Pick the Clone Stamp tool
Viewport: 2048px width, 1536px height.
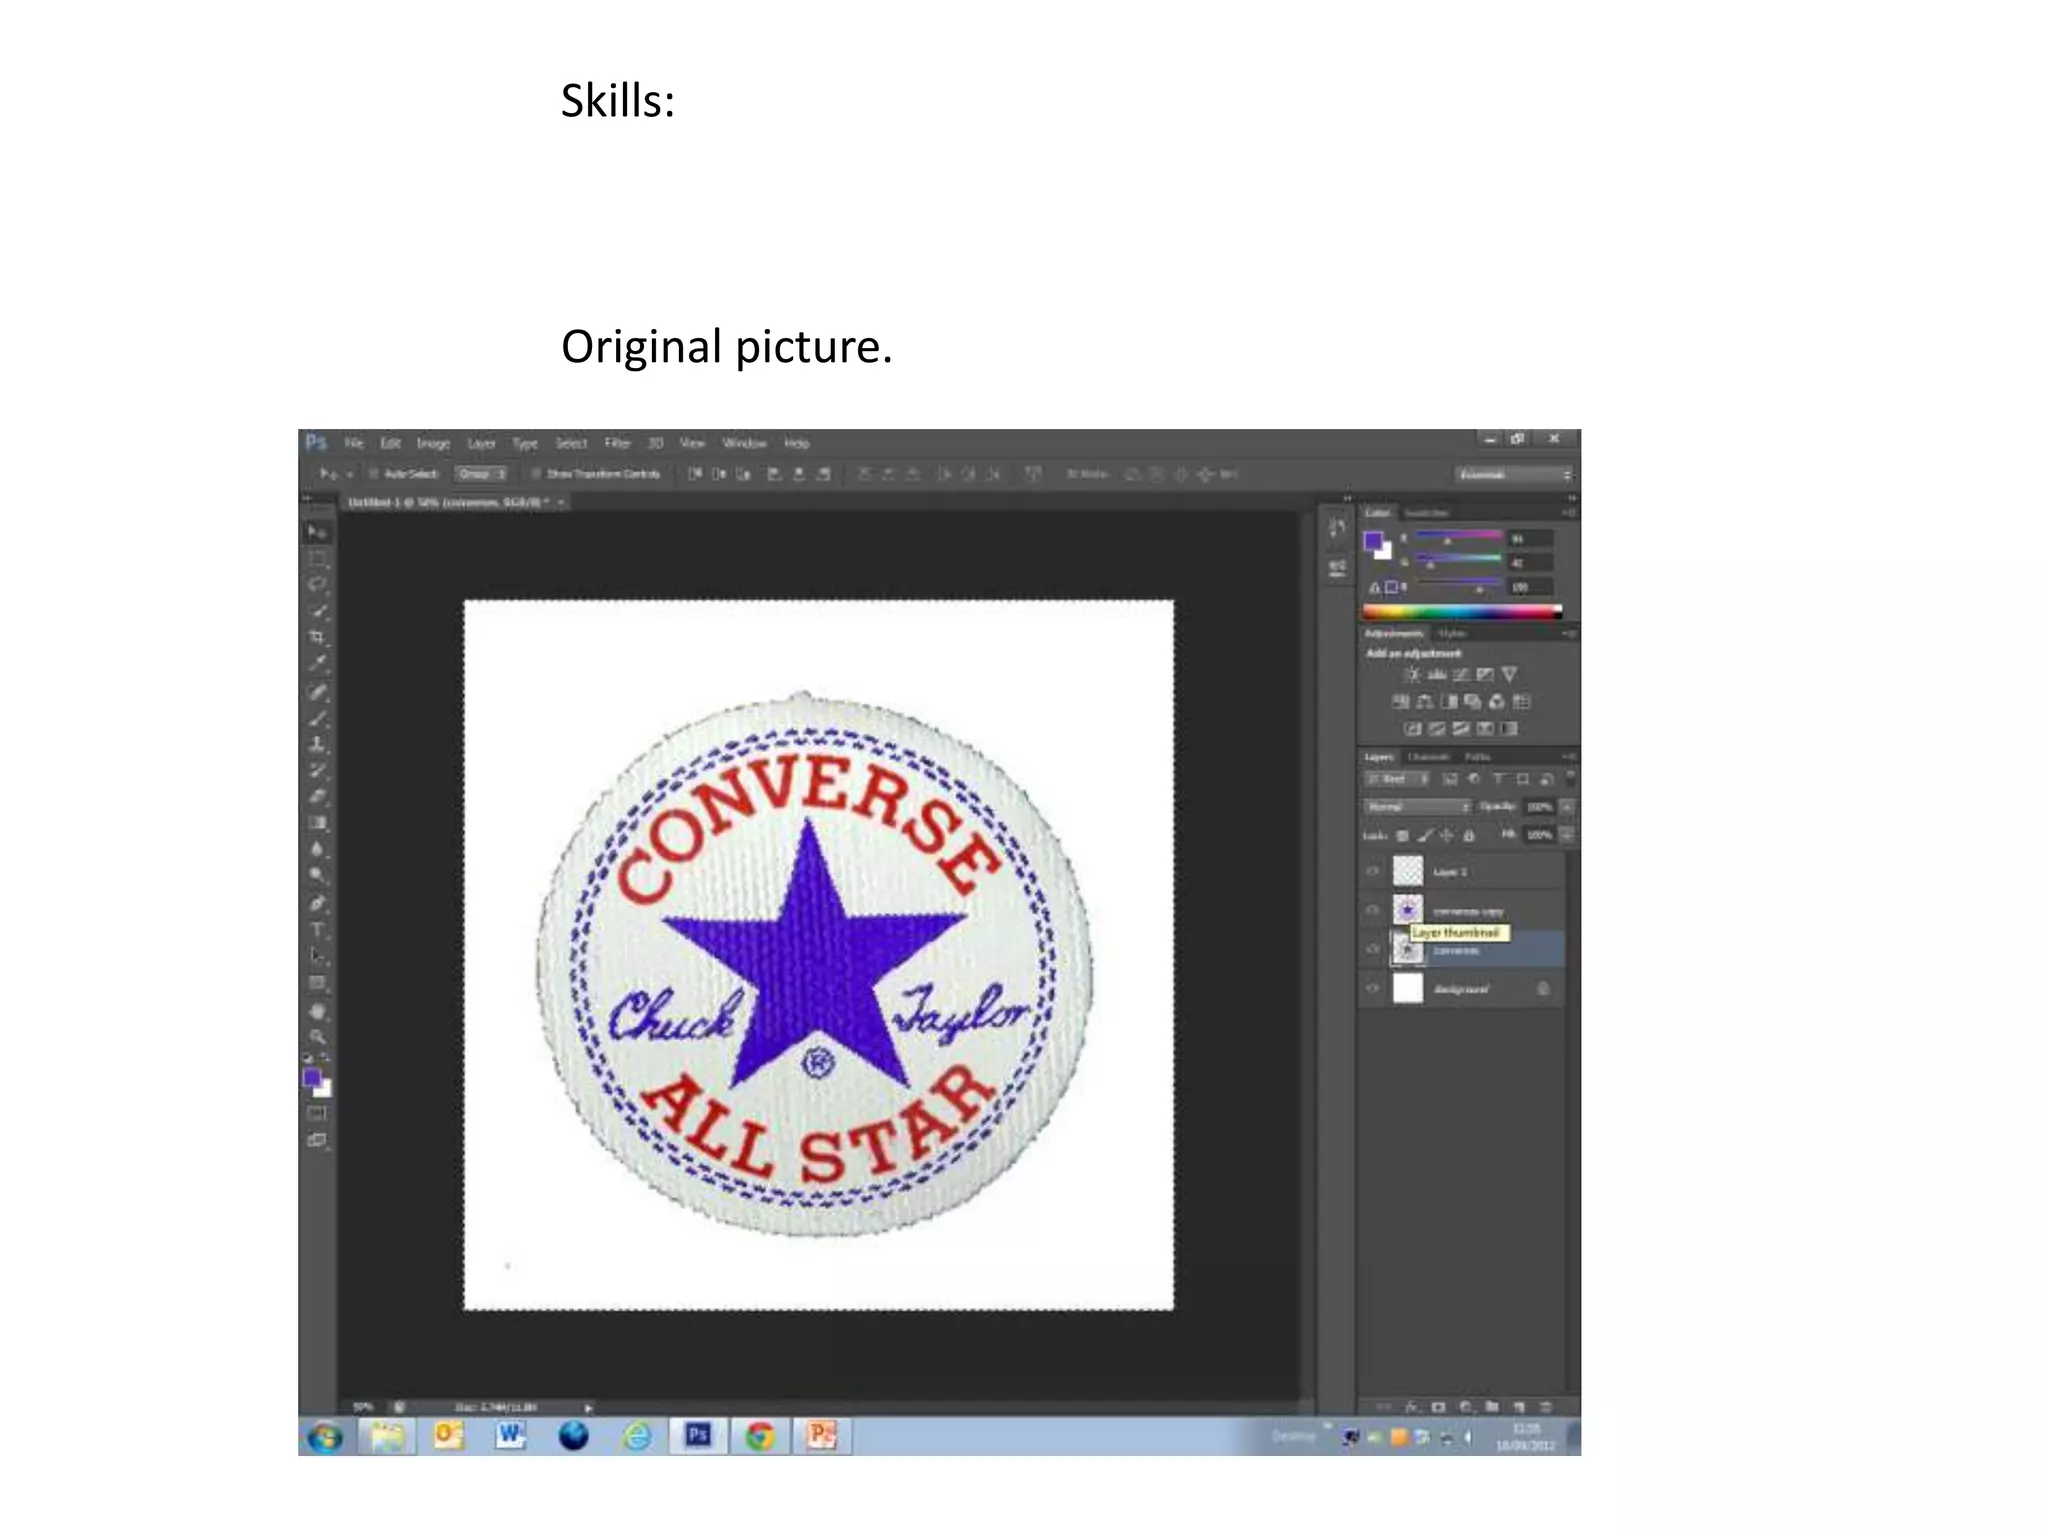click(318, 744)
